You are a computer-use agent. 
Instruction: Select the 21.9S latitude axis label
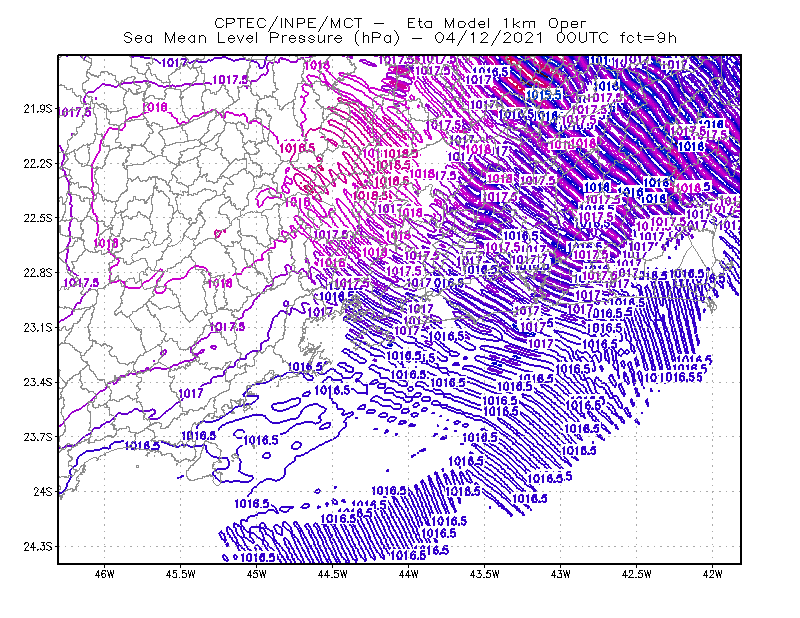[x=38, y=109]
